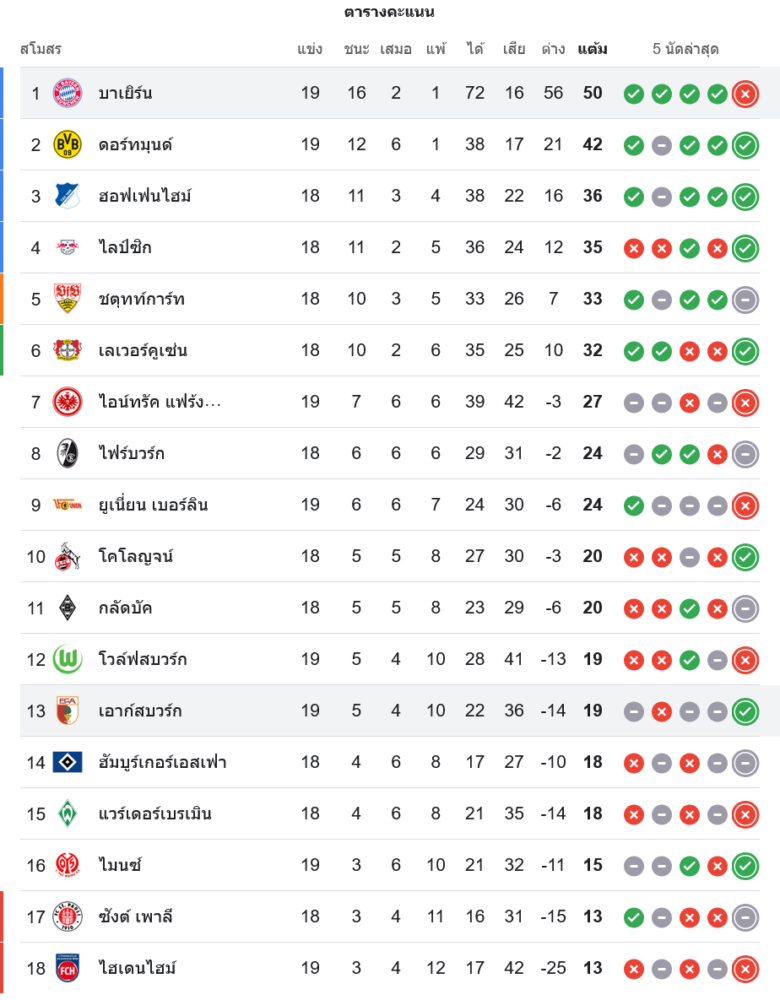Click Bayern's latest match loss indicator
Viewport: 780px width, 1000px height.
click(745, 94)
